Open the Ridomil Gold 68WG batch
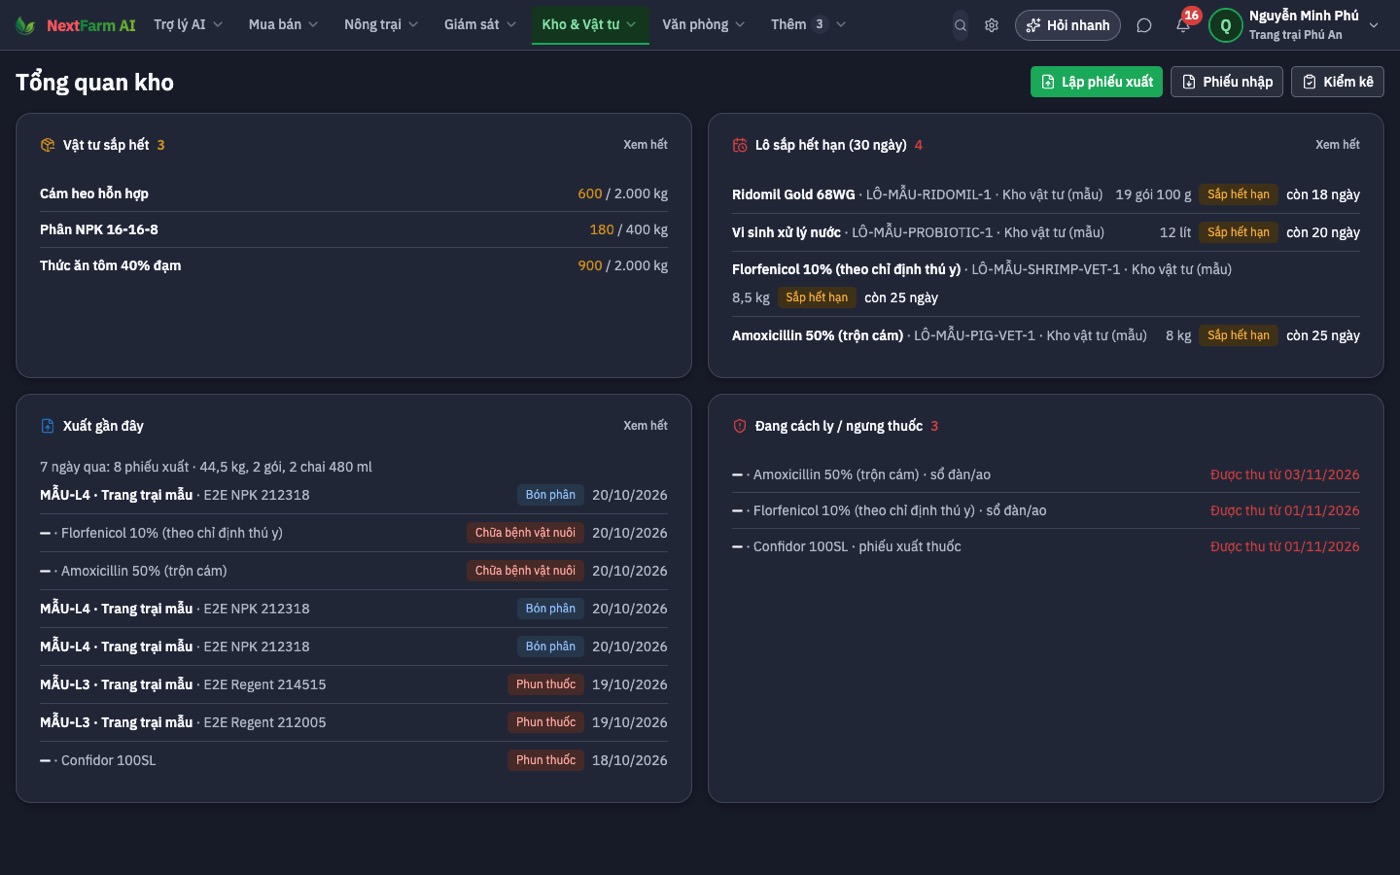1400x875 pixels. coord(1046,195)
